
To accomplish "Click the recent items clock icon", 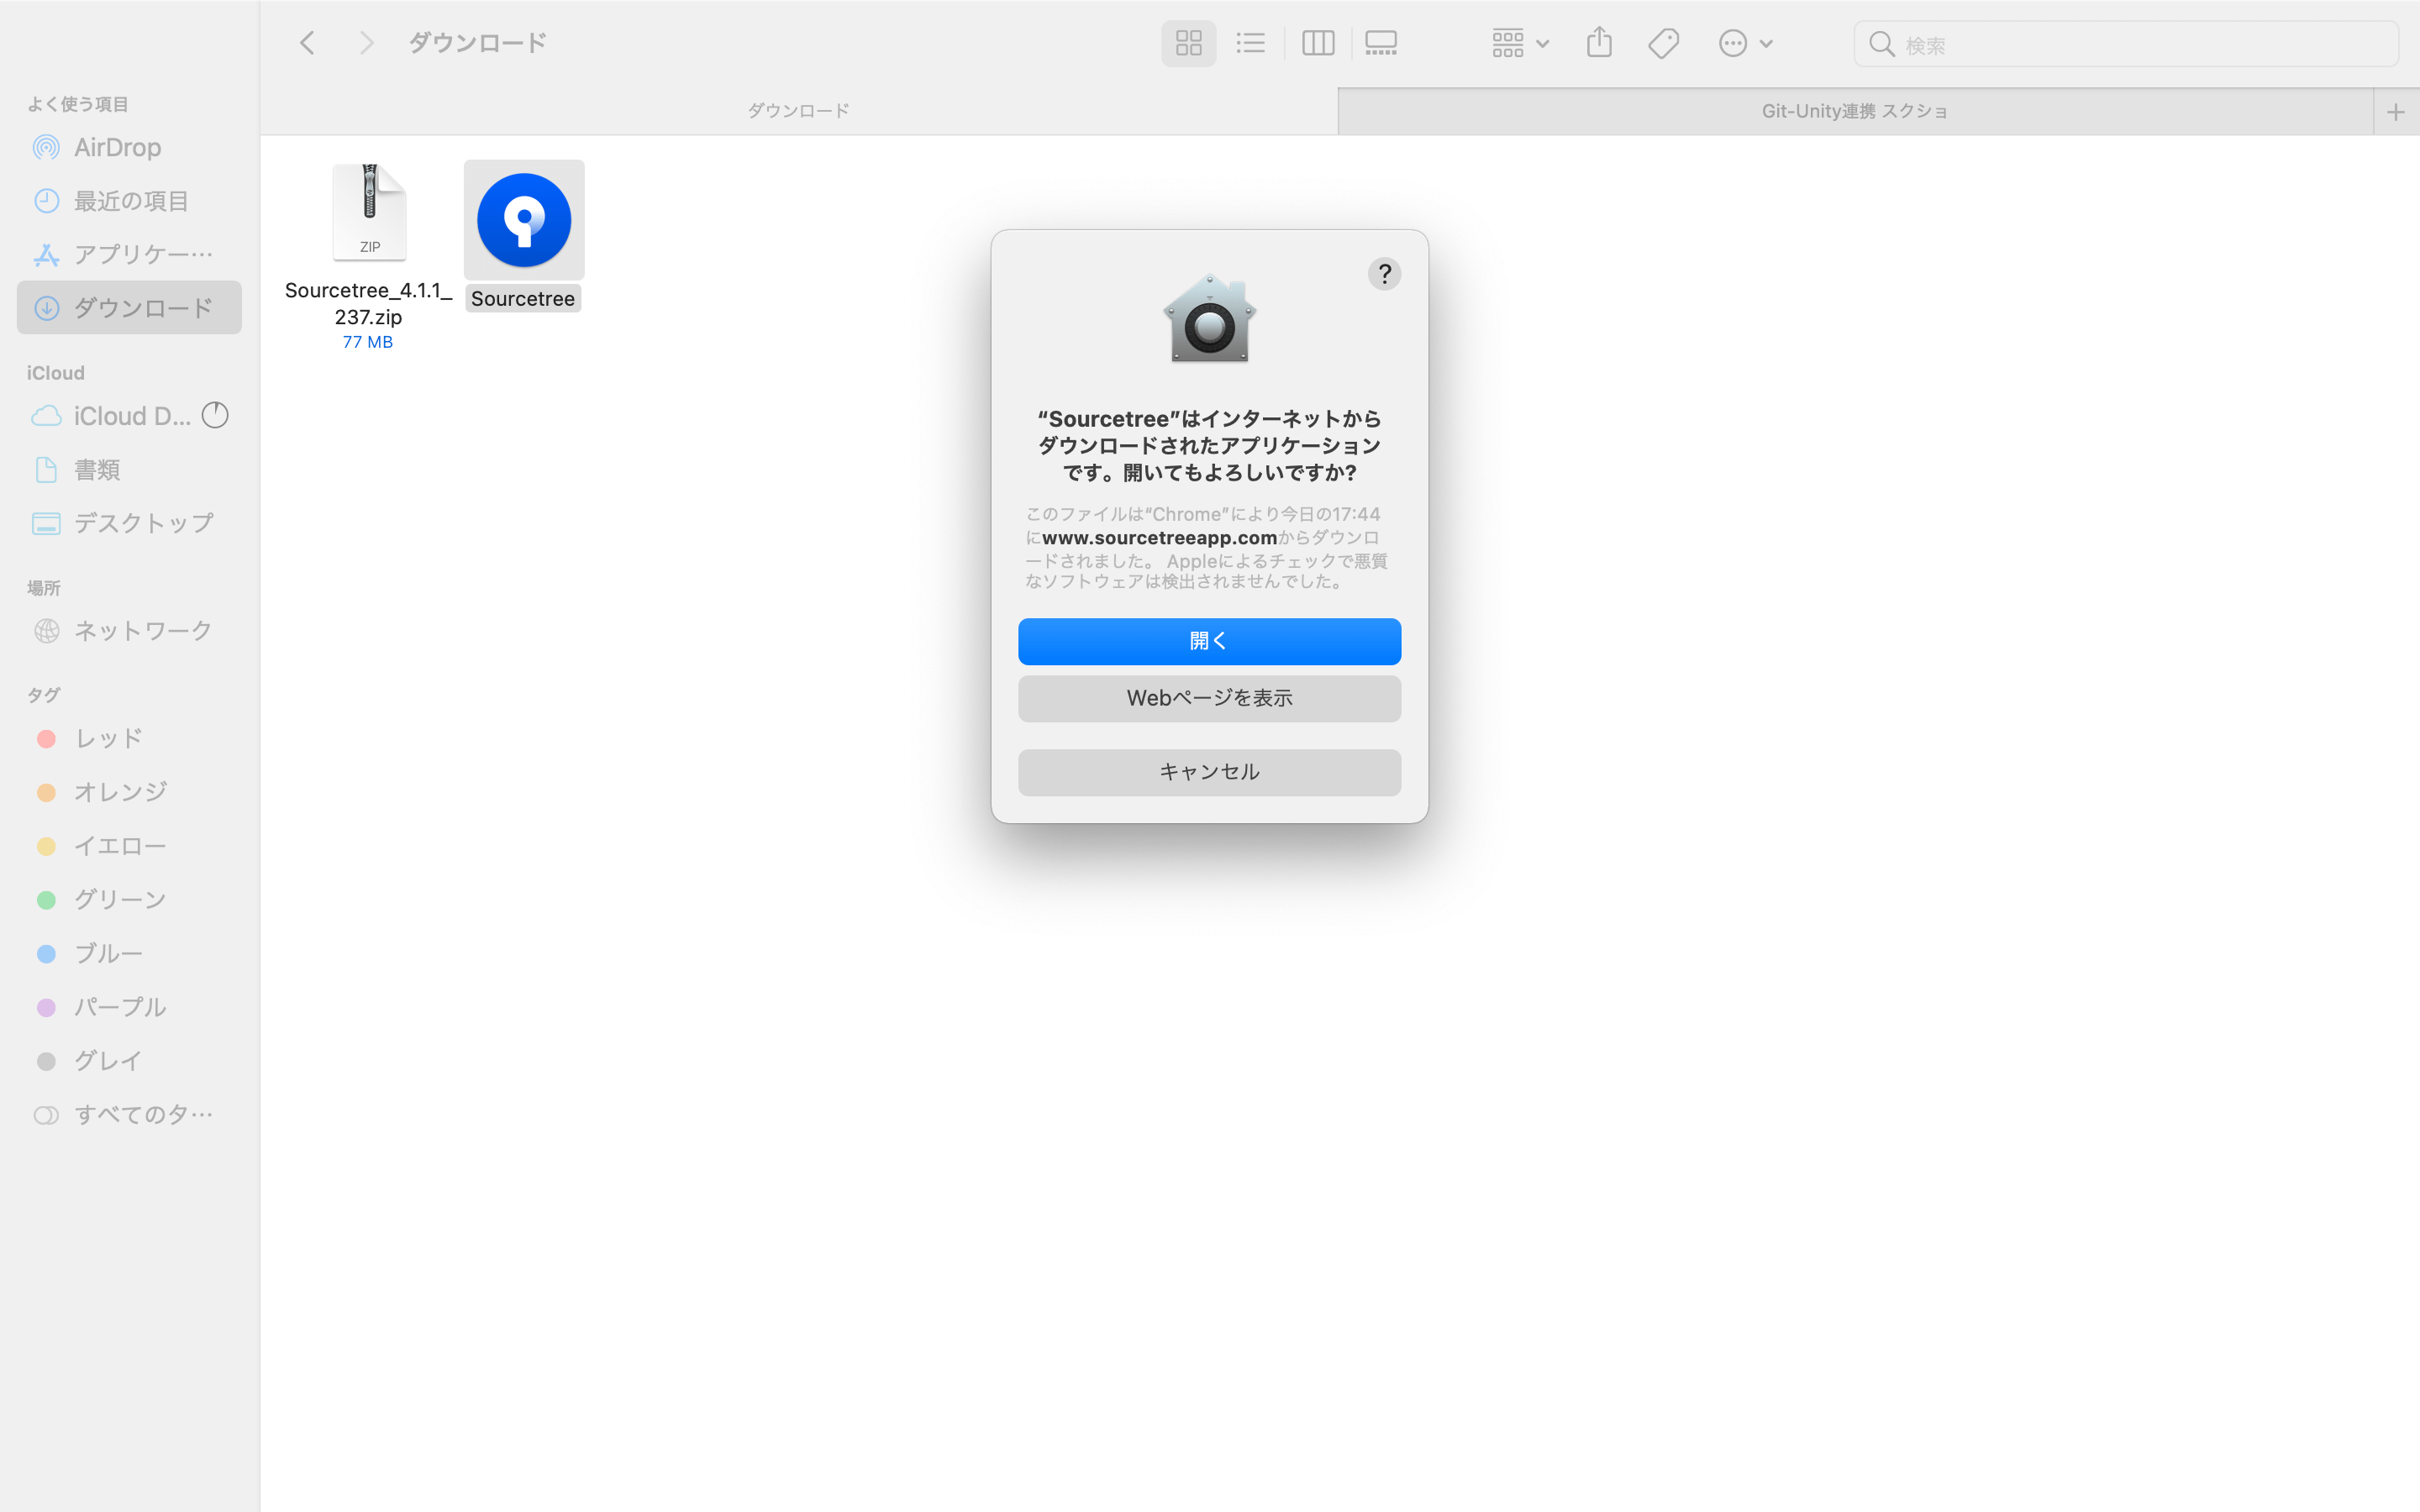I will pos(46,201).
